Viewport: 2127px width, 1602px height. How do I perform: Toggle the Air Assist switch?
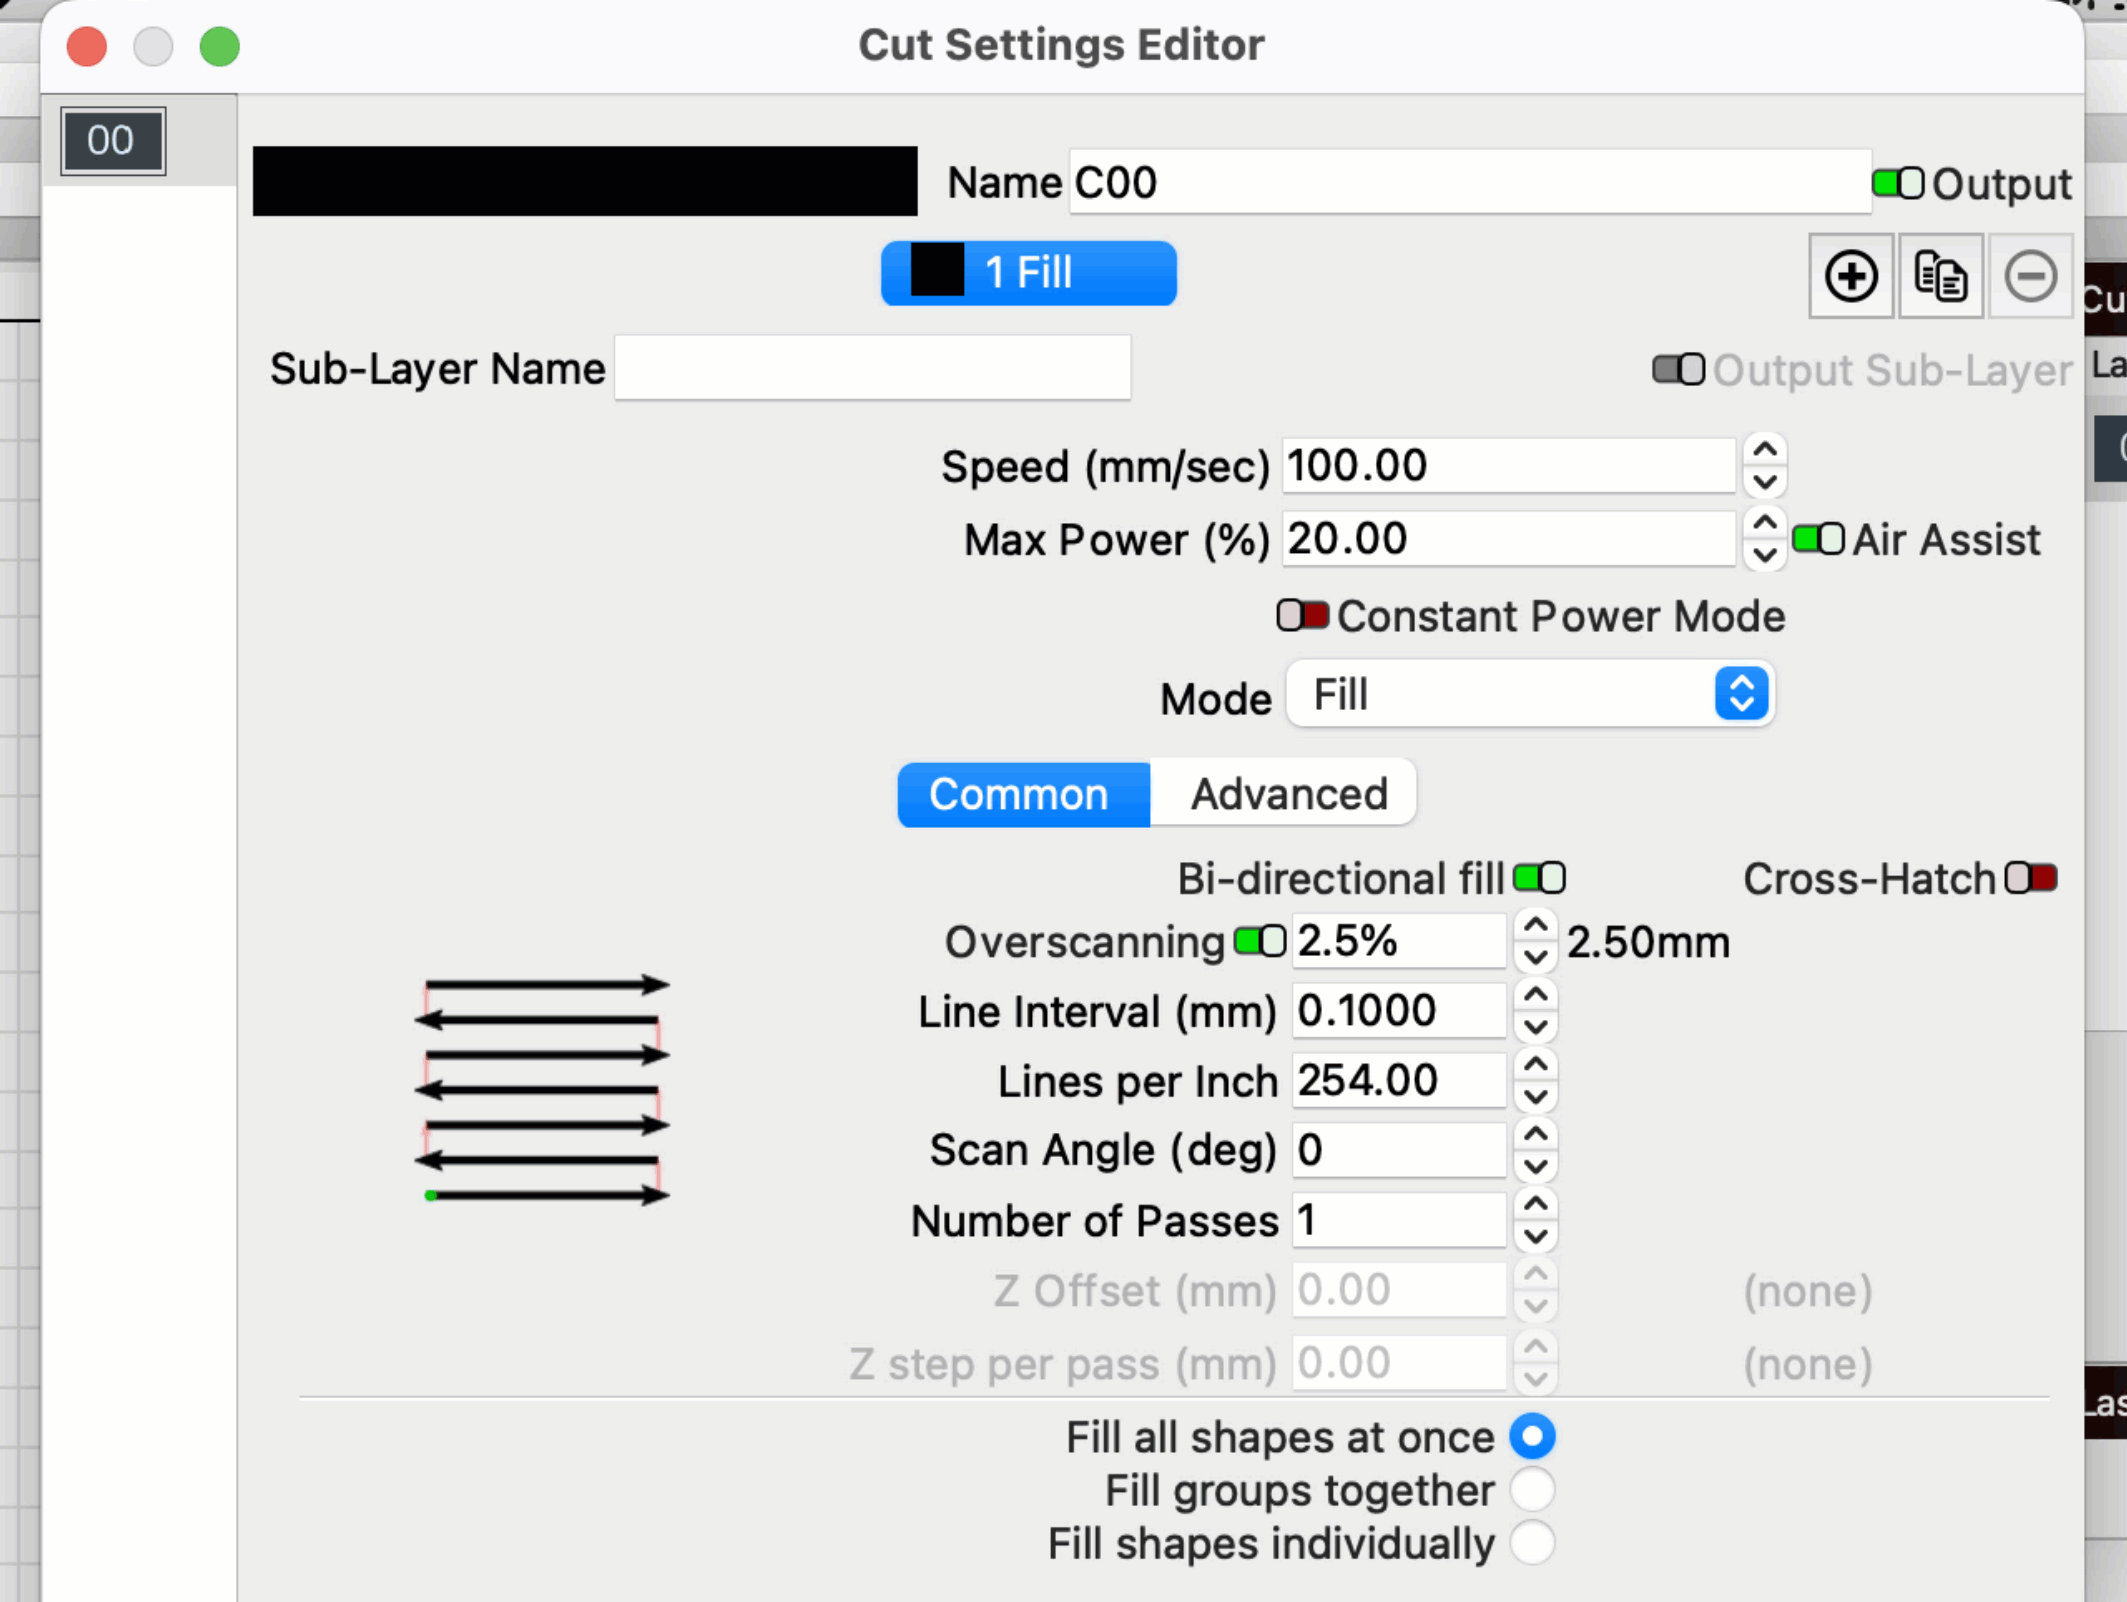pos(1817,540)
